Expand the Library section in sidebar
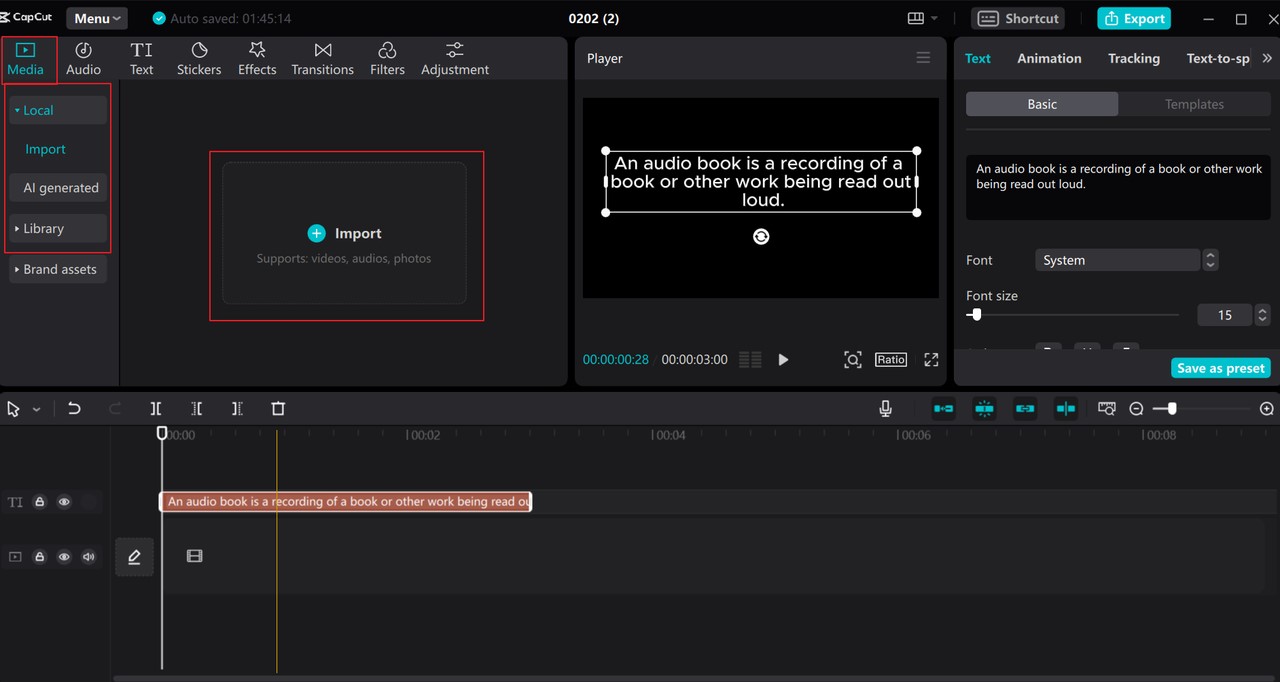 point(58,228)
